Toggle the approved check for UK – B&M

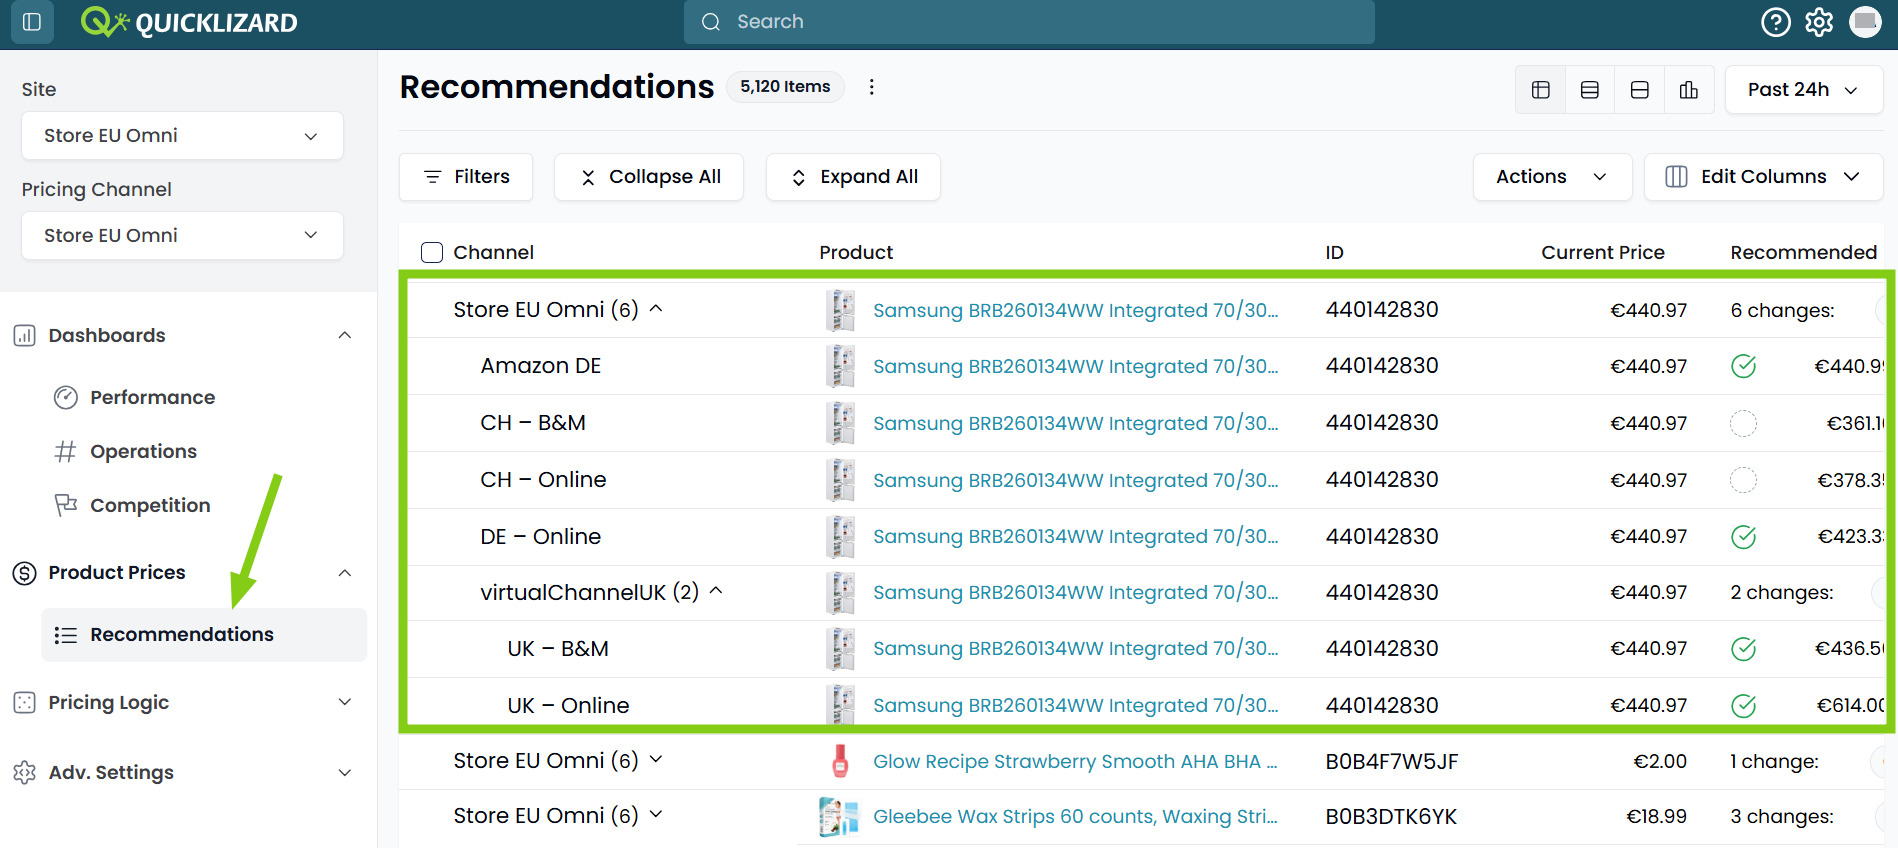1744,649
